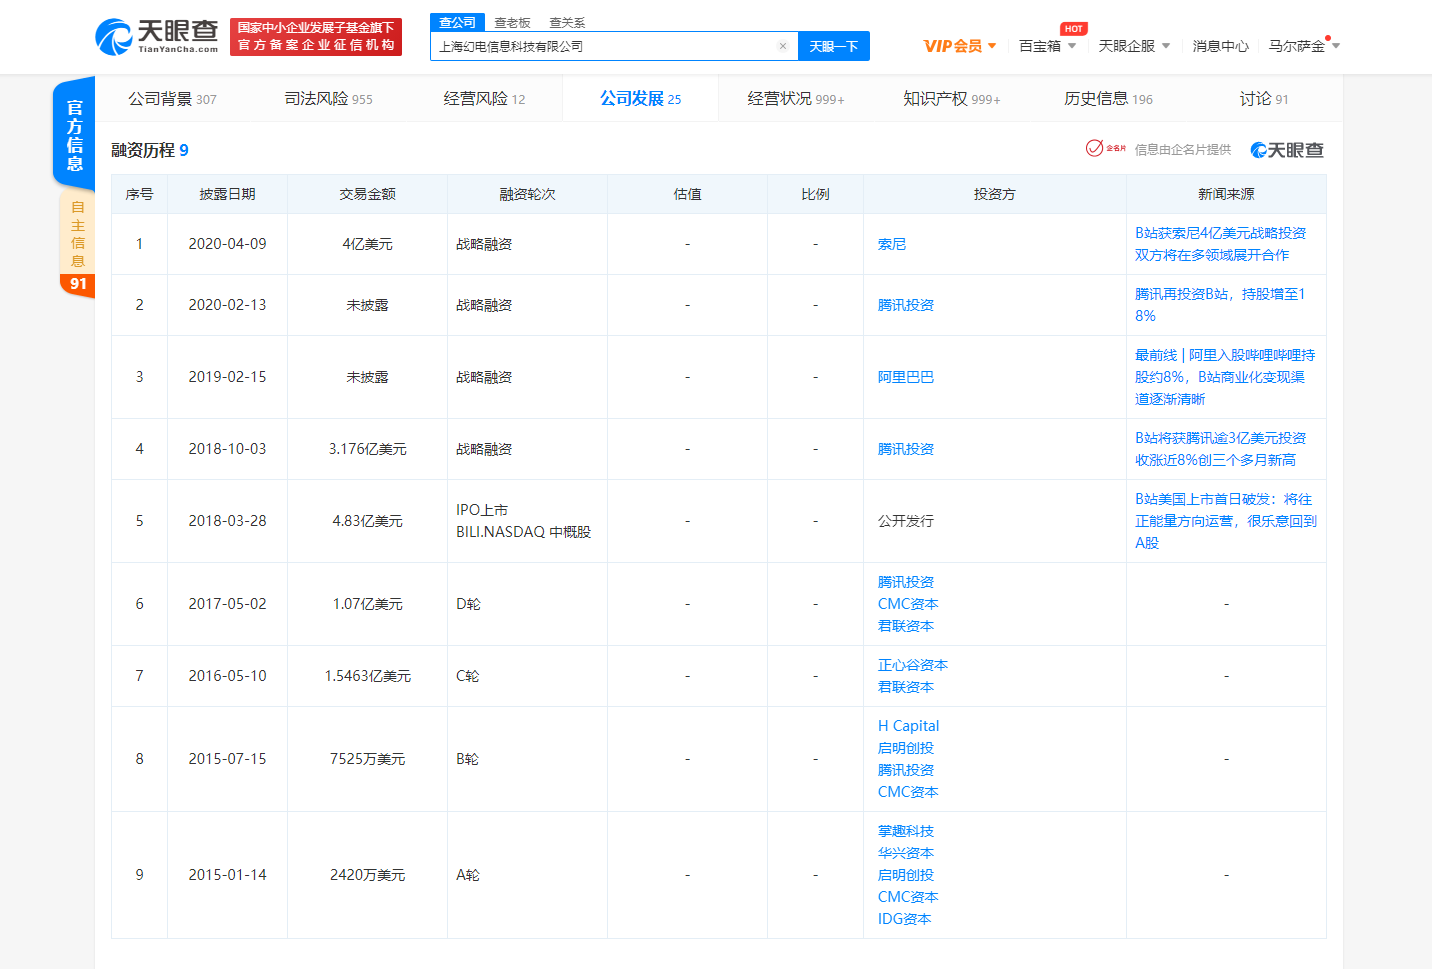The height and width of the screenshot is (969, 1432).
Task: Open investor H Capital link
Action: (x=908, y=726)
